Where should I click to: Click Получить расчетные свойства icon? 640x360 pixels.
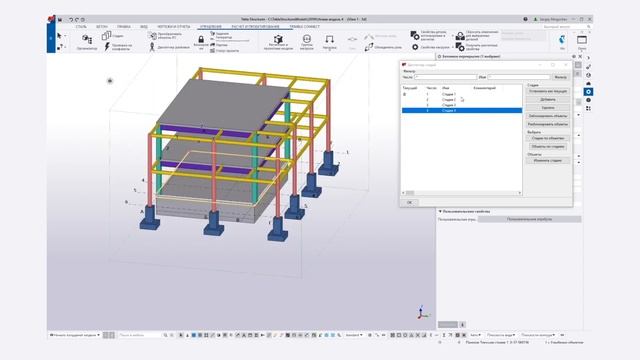pyautogui.click(x=460, y=47)
